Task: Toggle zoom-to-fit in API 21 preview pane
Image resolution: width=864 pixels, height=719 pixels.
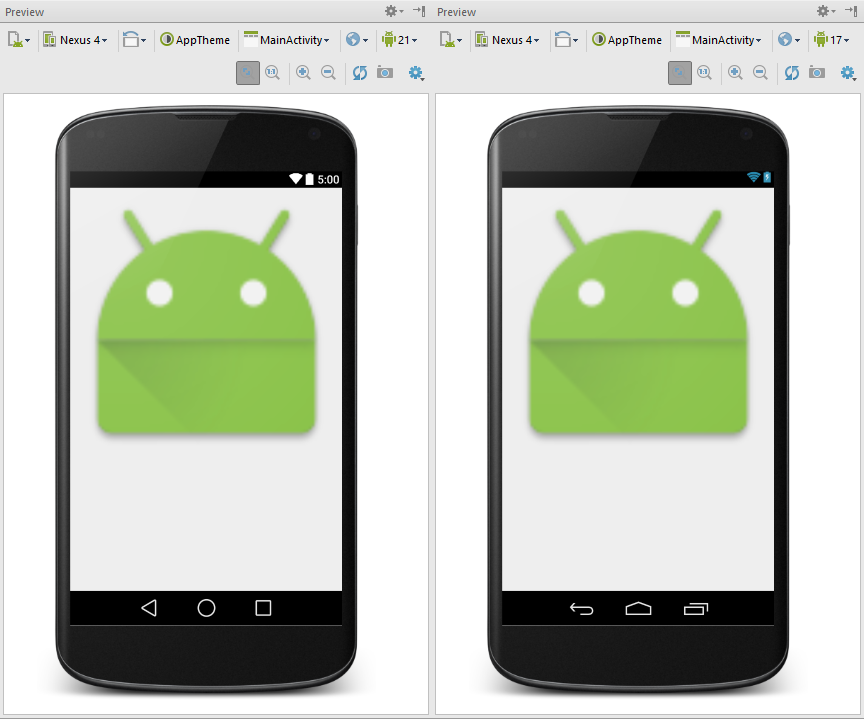Action: tap(248, 73)
